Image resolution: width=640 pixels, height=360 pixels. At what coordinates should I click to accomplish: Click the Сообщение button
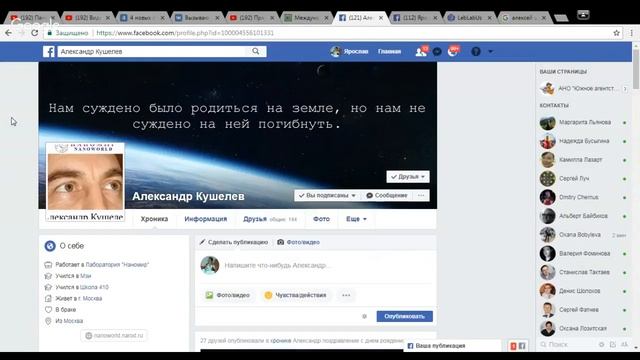click(x=387, y=196)
